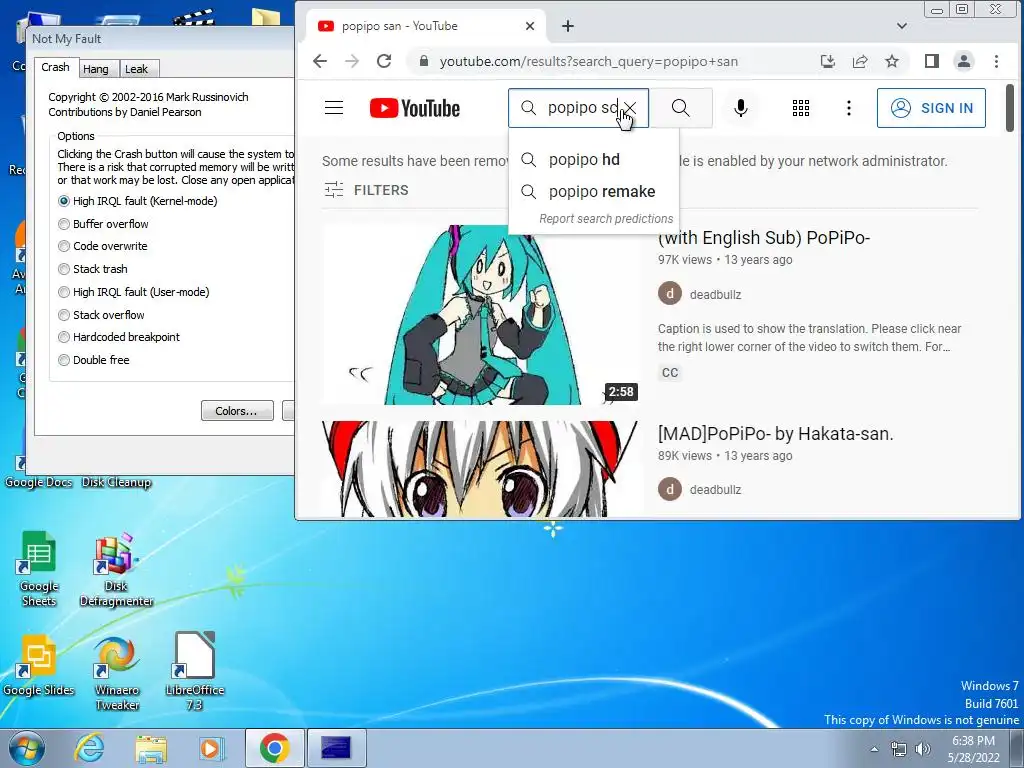The width and height of the screenshot is (1024, 768).
Task: Switch to Crash tab in Not My Fault
Action: click(x=56, y=67)
